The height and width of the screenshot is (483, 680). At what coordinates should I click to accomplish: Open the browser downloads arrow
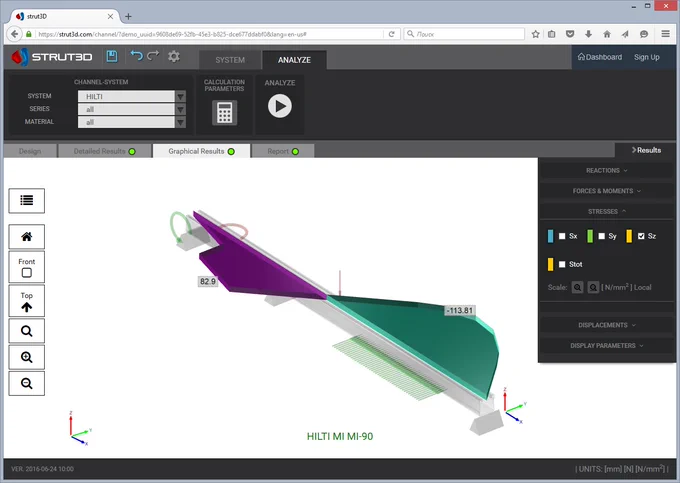[x=588, y=34]
